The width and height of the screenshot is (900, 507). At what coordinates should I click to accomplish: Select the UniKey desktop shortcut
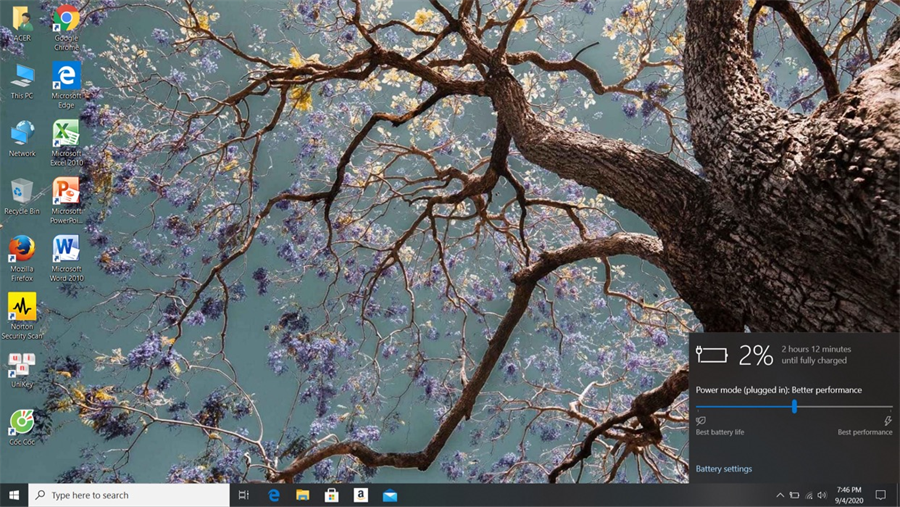point(22,370)
